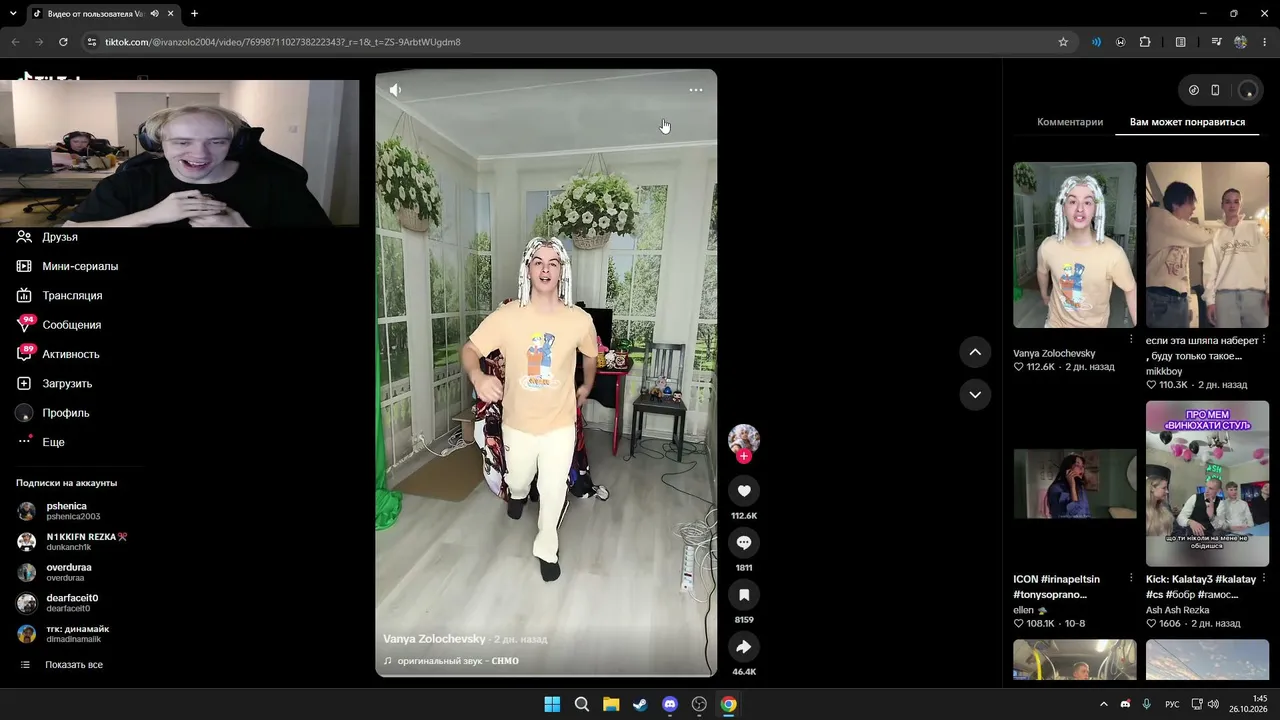This screenshot has height=720, width=1280.
Task: Open the Vanya Zolochevsky recommended video thumbnail
Action: pos(1075,245)
